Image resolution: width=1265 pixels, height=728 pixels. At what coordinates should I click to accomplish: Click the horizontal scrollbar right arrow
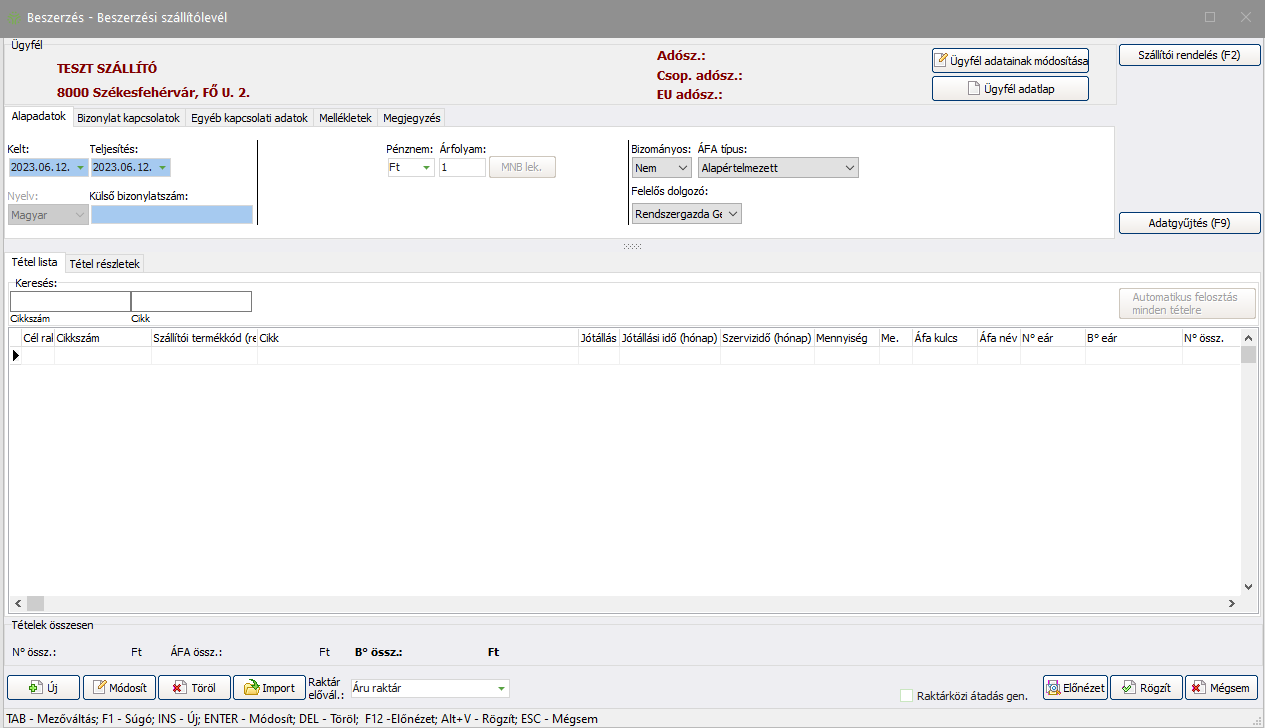pyautogui.click(x=1232, y=604)
